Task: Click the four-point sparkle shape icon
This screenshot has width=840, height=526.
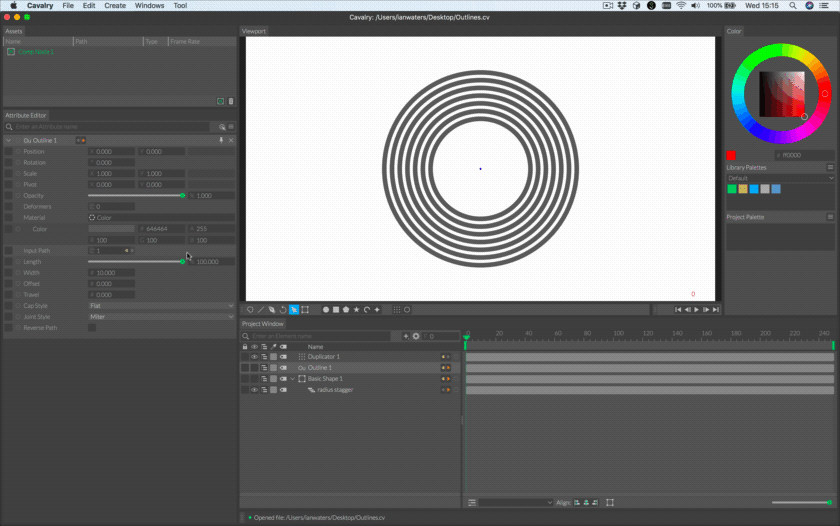Action: tap(377, 310)
